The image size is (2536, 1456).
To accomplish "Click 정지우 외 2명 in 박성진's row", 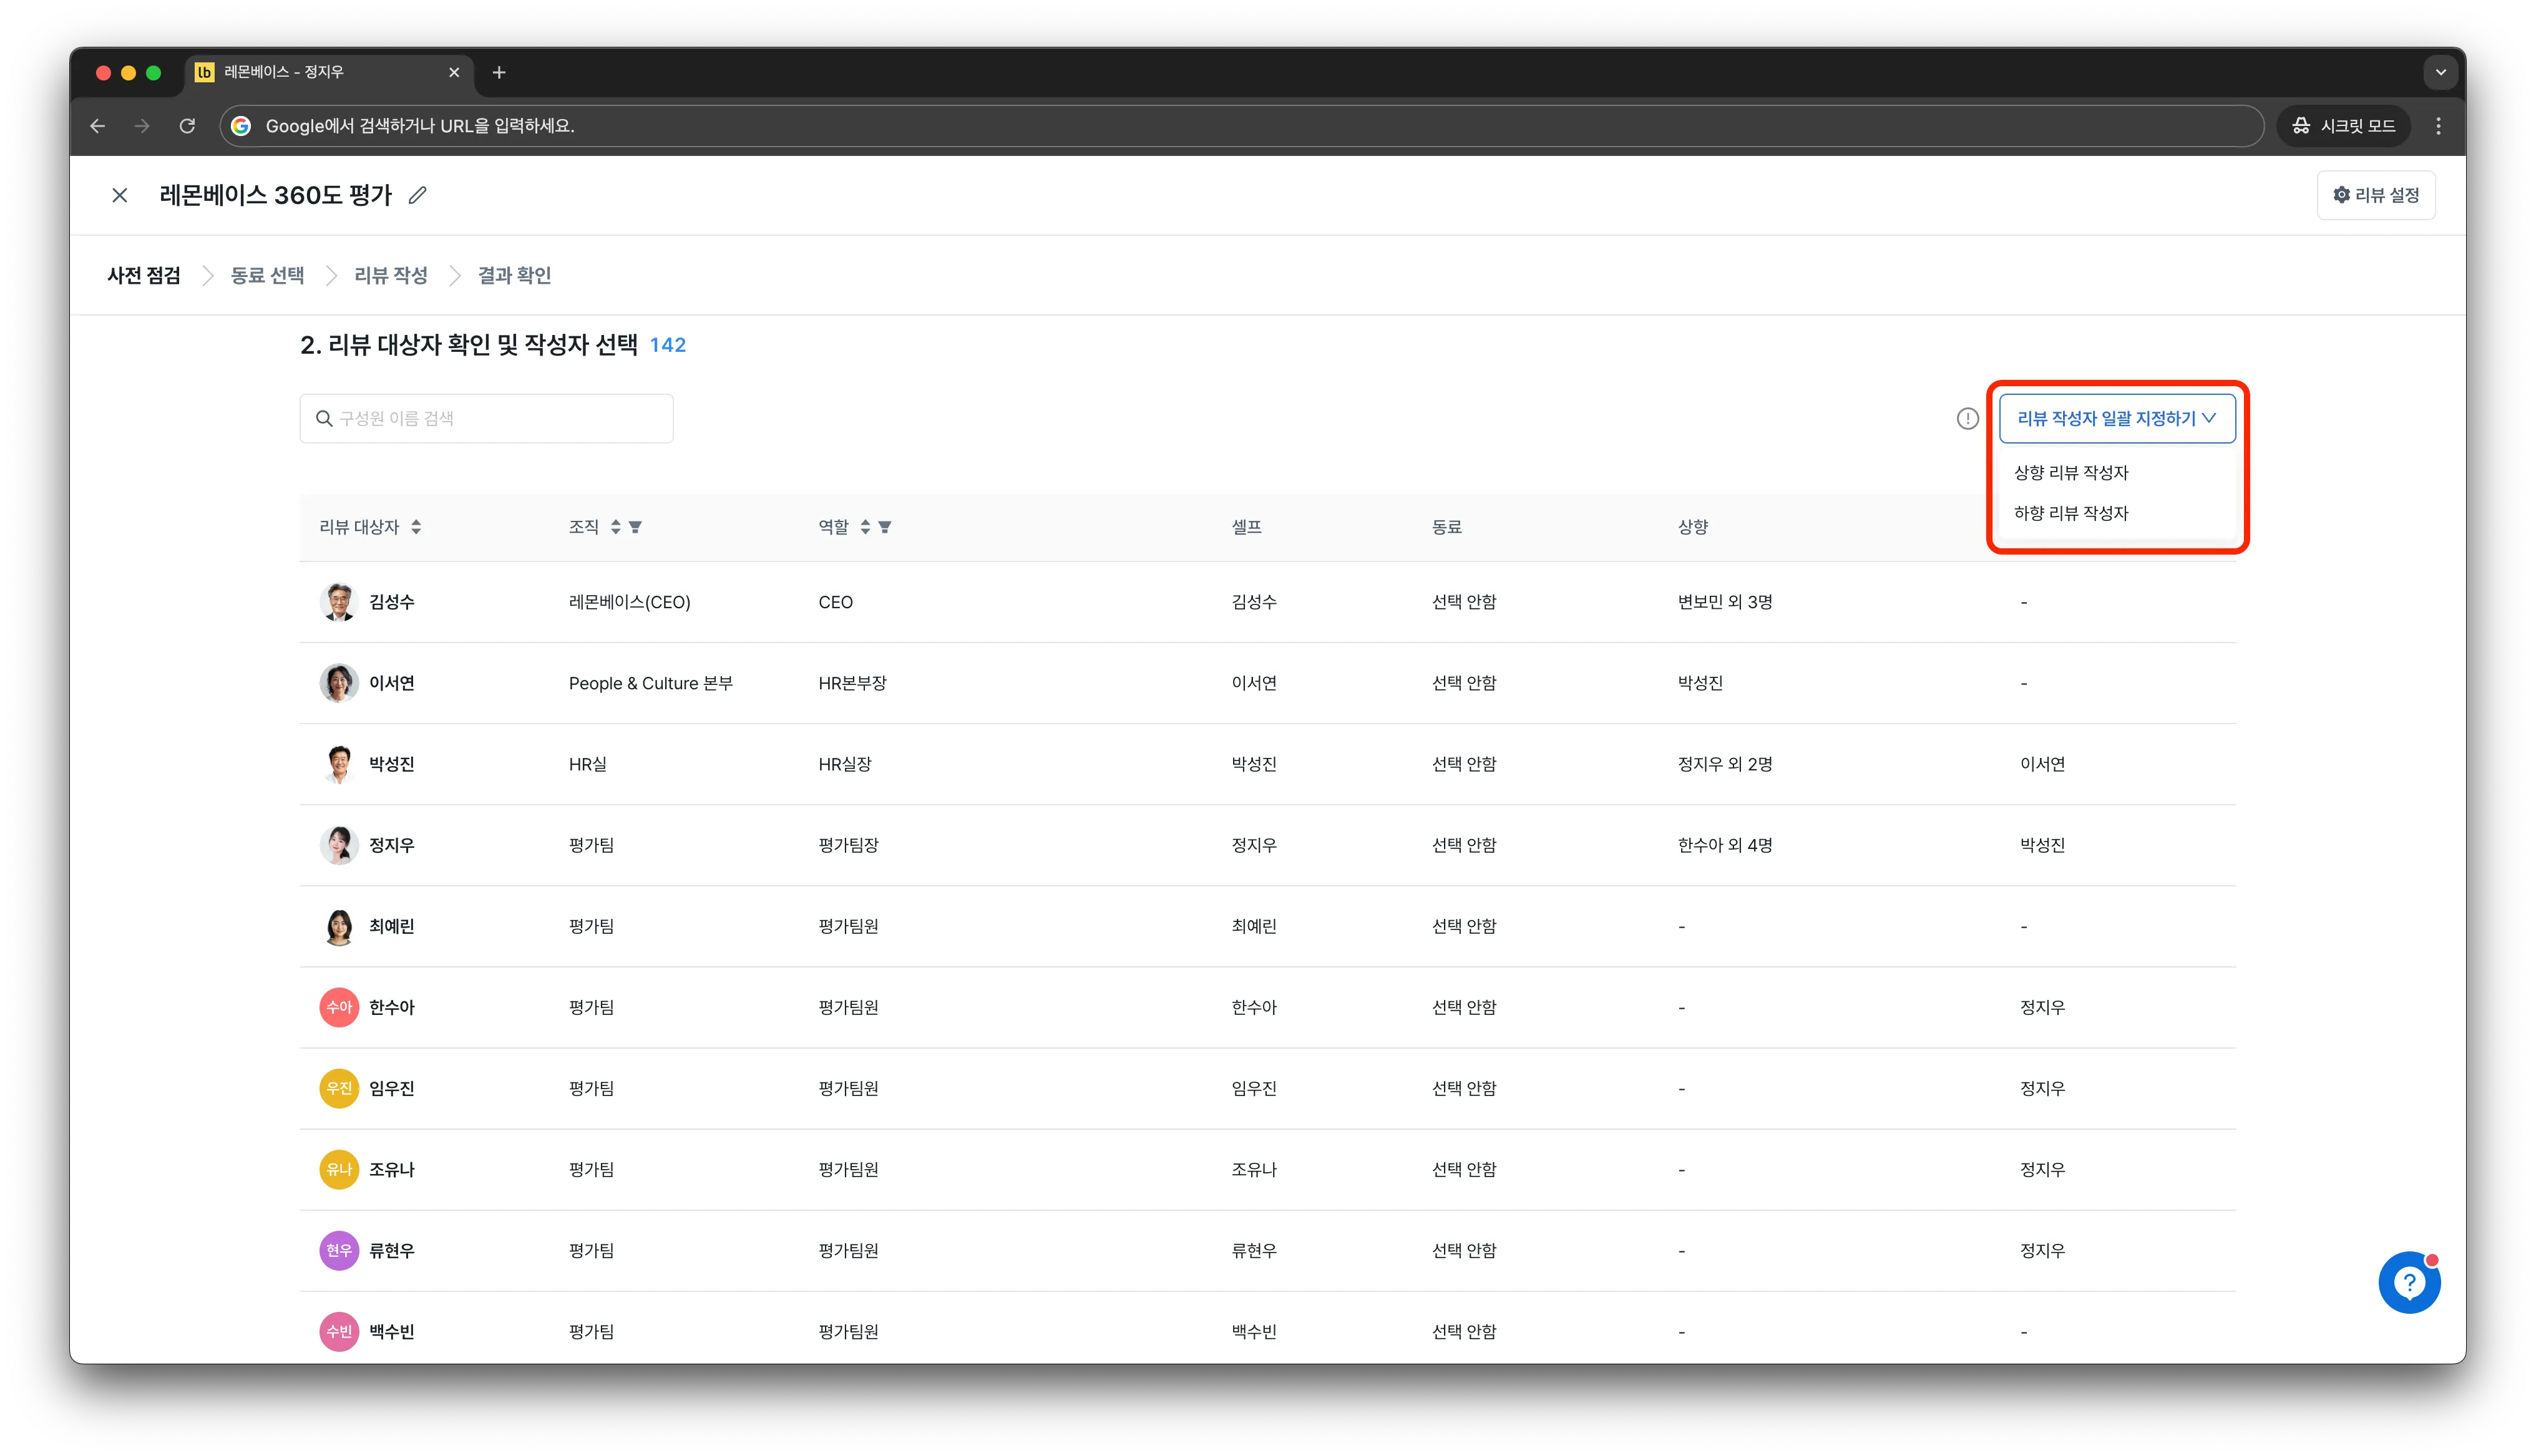I will pos(1725,764).
